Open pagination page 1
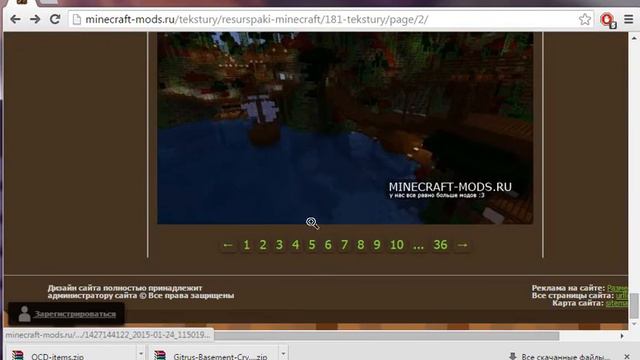 [247, 245]
